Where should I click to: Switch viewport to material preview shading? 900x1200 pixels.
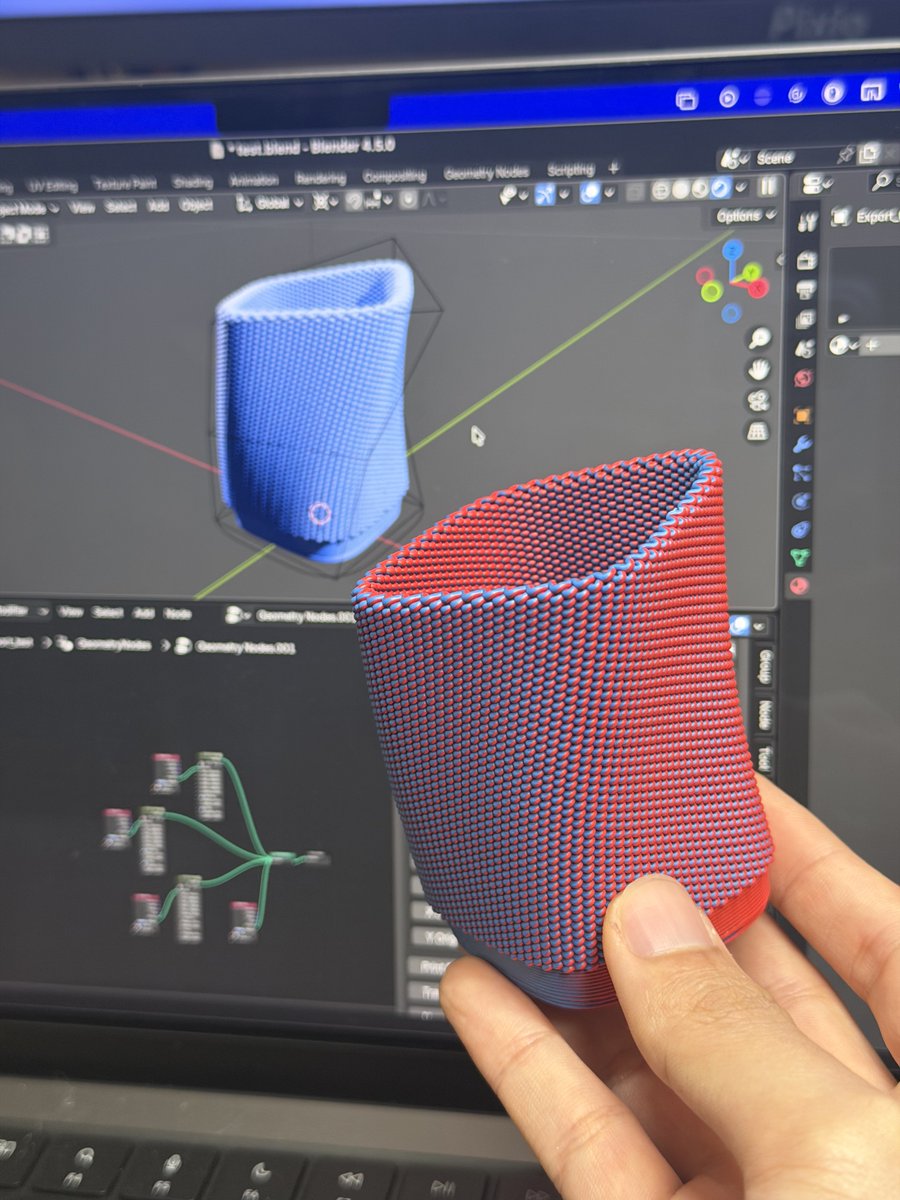[x=700, y=188]
